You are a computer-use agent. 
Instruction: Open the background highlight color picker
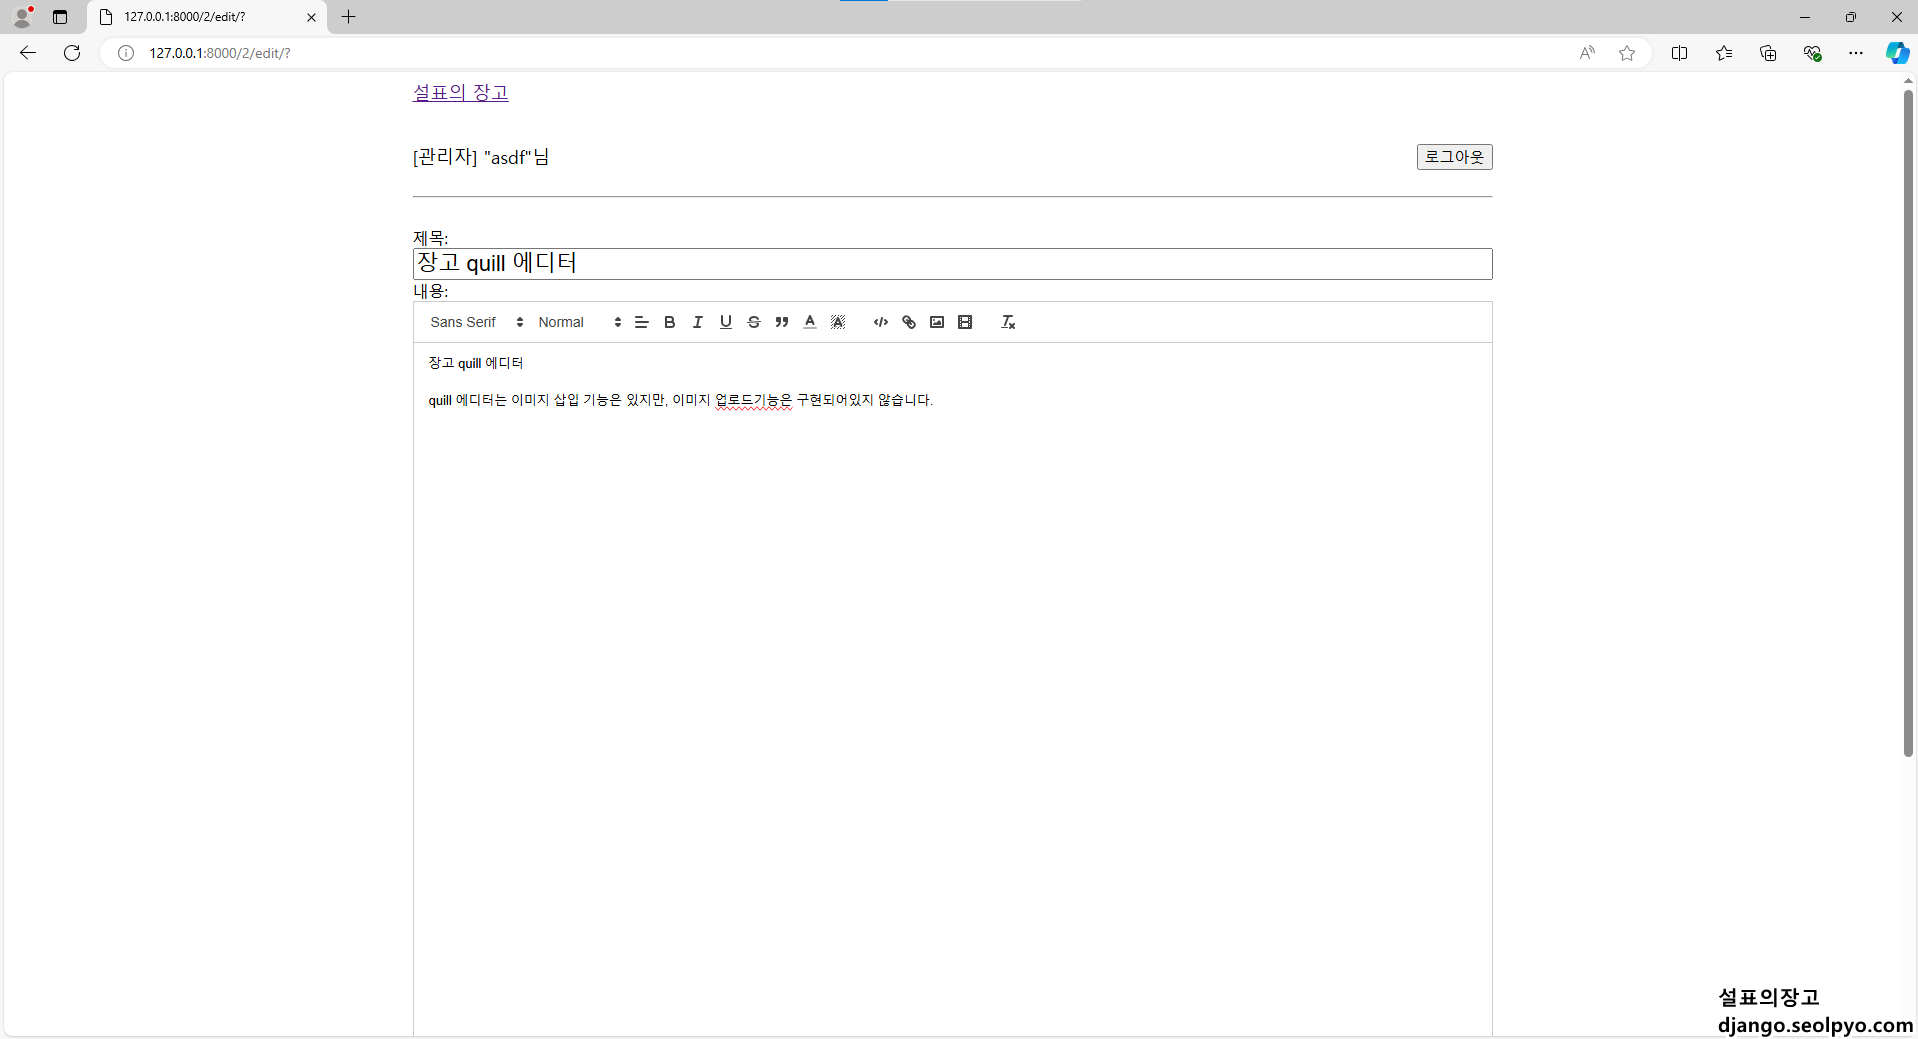[838, 322]
